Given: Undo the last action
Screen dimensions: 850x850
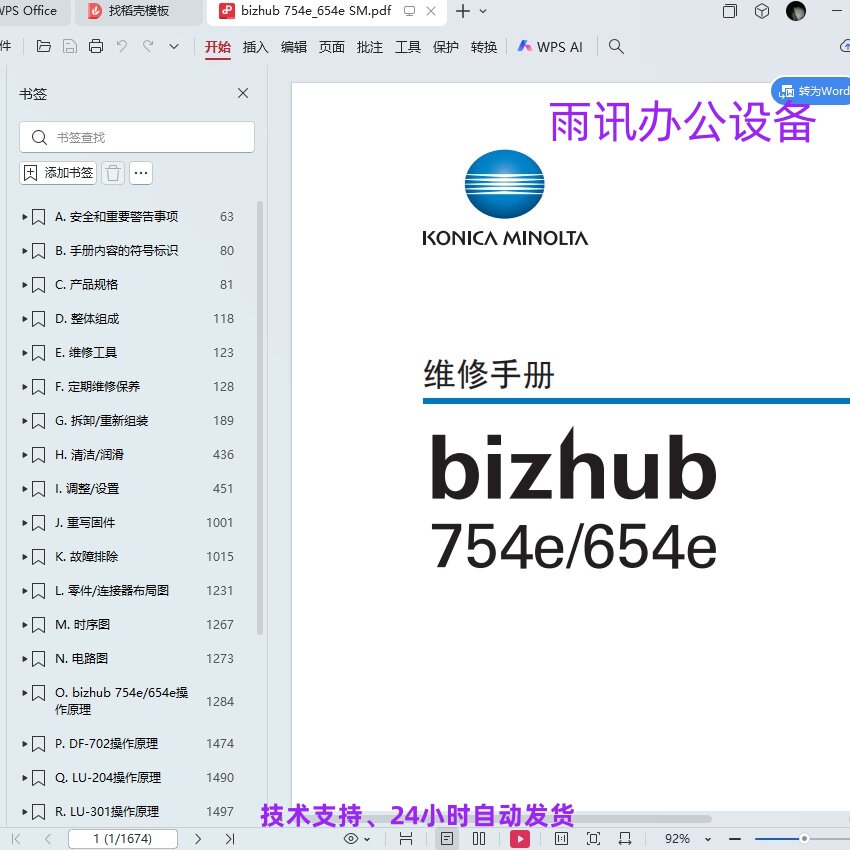Looking at the screenshot, I should [122, 47].
